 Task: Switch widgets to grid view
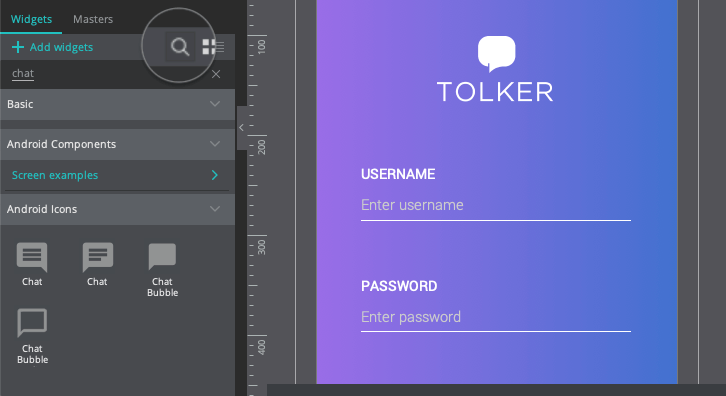[x=208, y=47]
